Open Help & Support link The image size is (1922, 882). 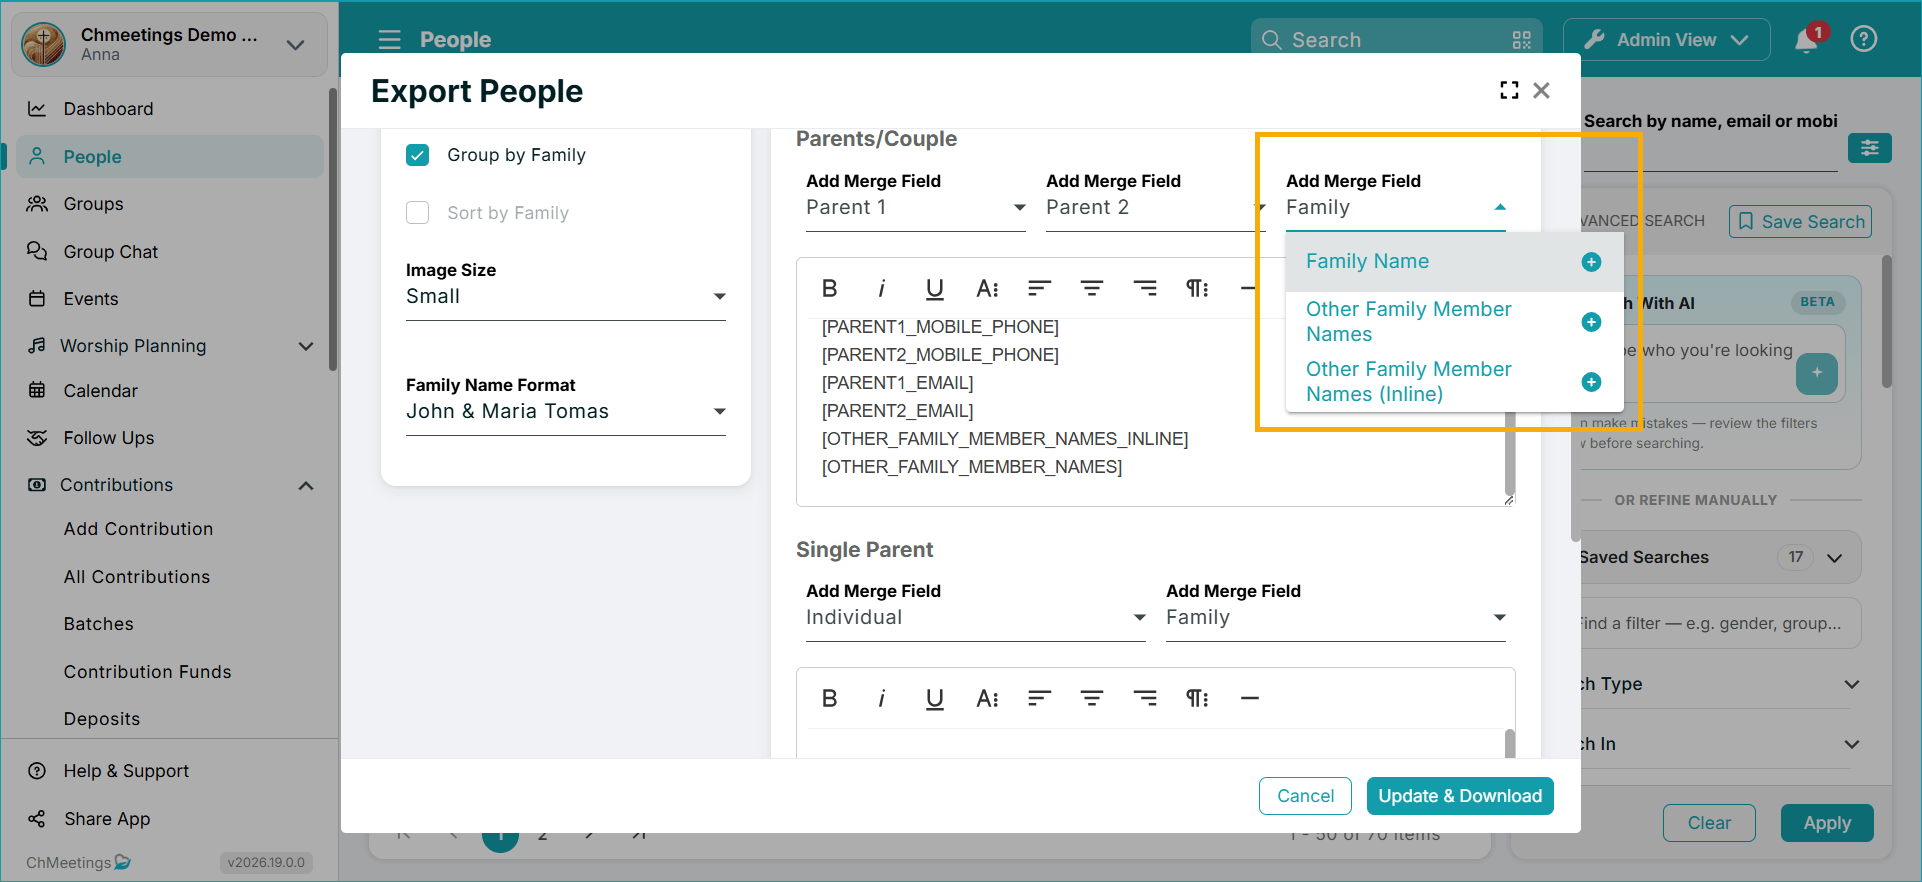[x=126, y=771]
